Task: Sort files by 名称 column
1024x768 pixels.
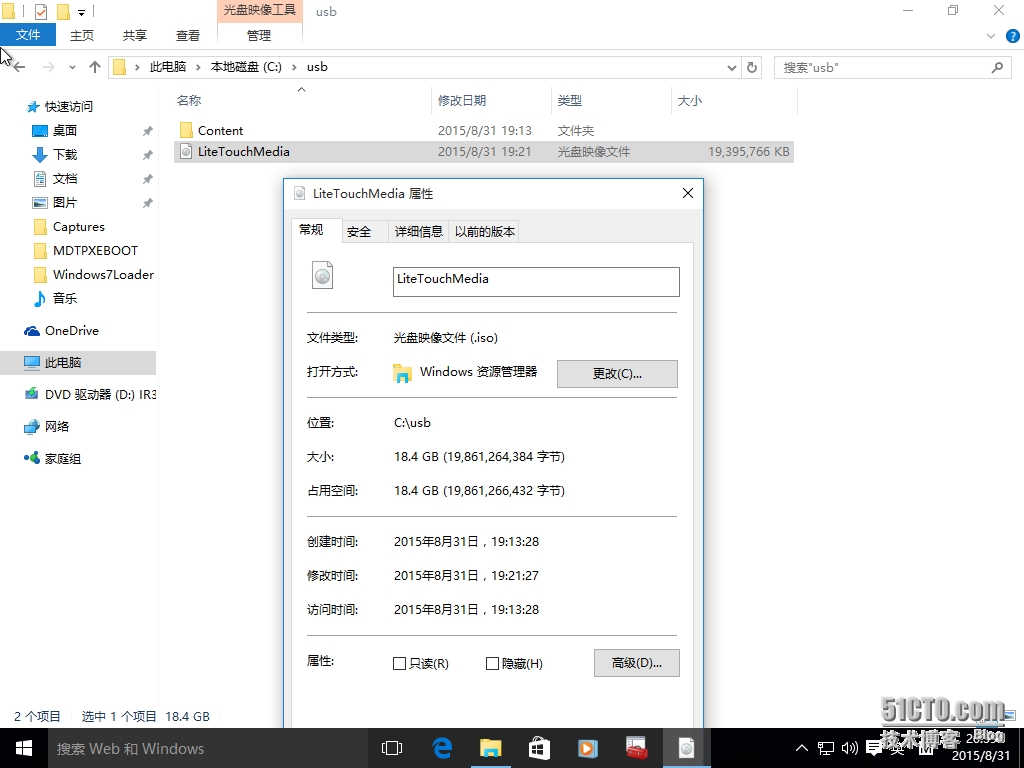Action: tap(189, 101)
